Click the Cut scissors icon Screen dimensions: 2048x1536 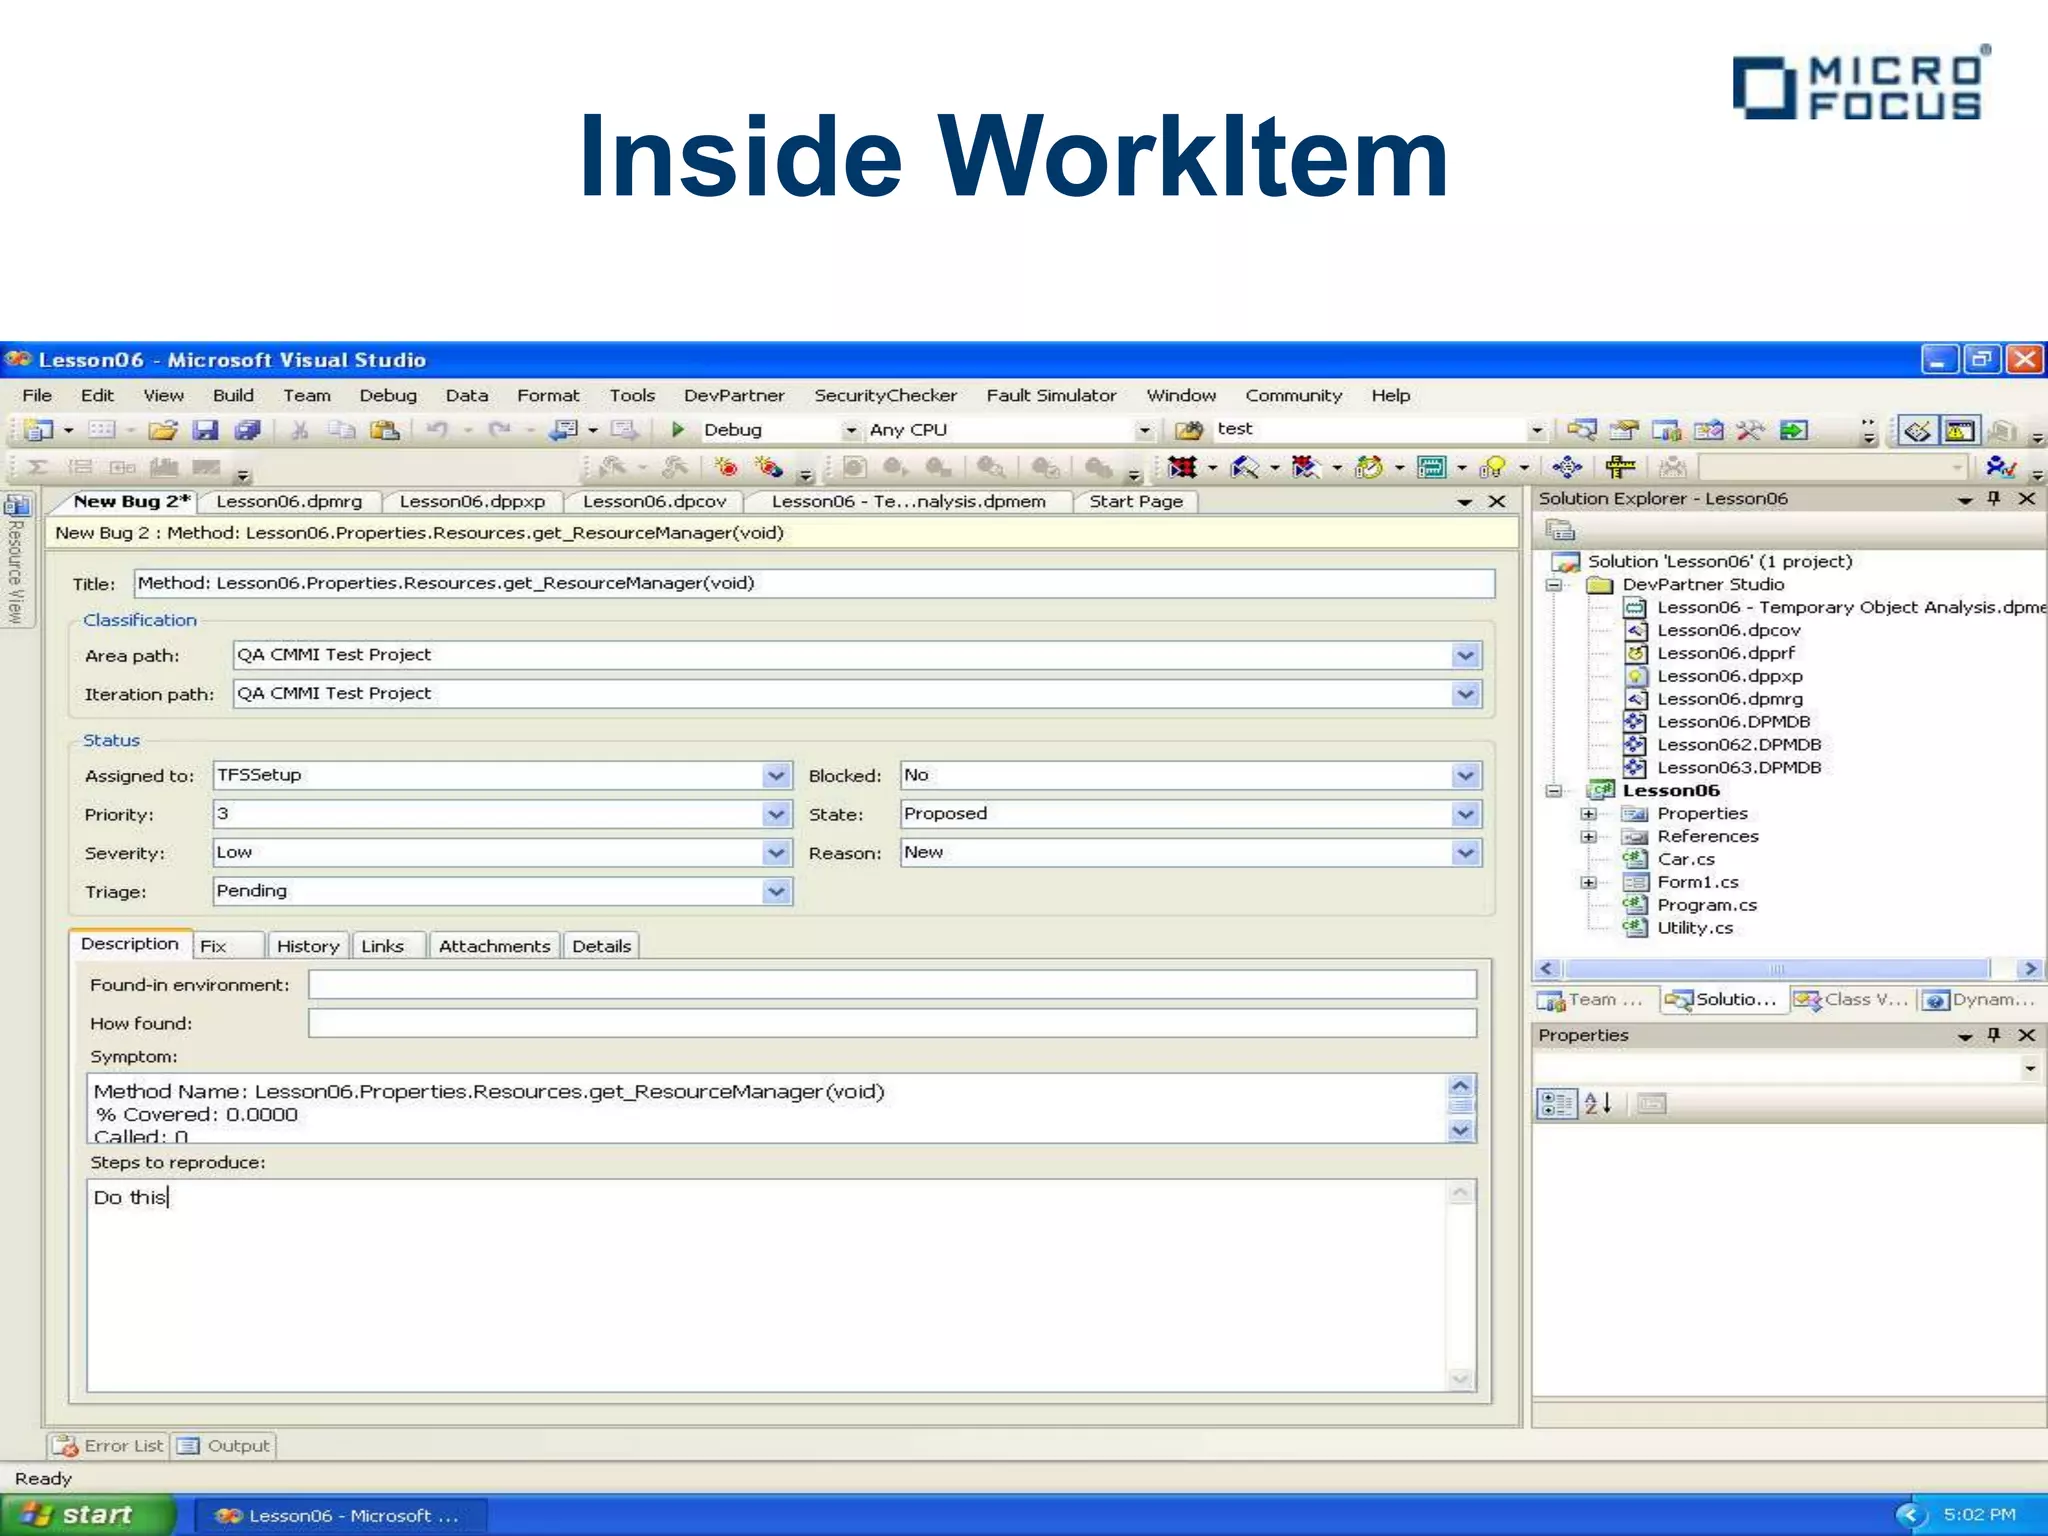pyautogui.click(x=299, y=430)
